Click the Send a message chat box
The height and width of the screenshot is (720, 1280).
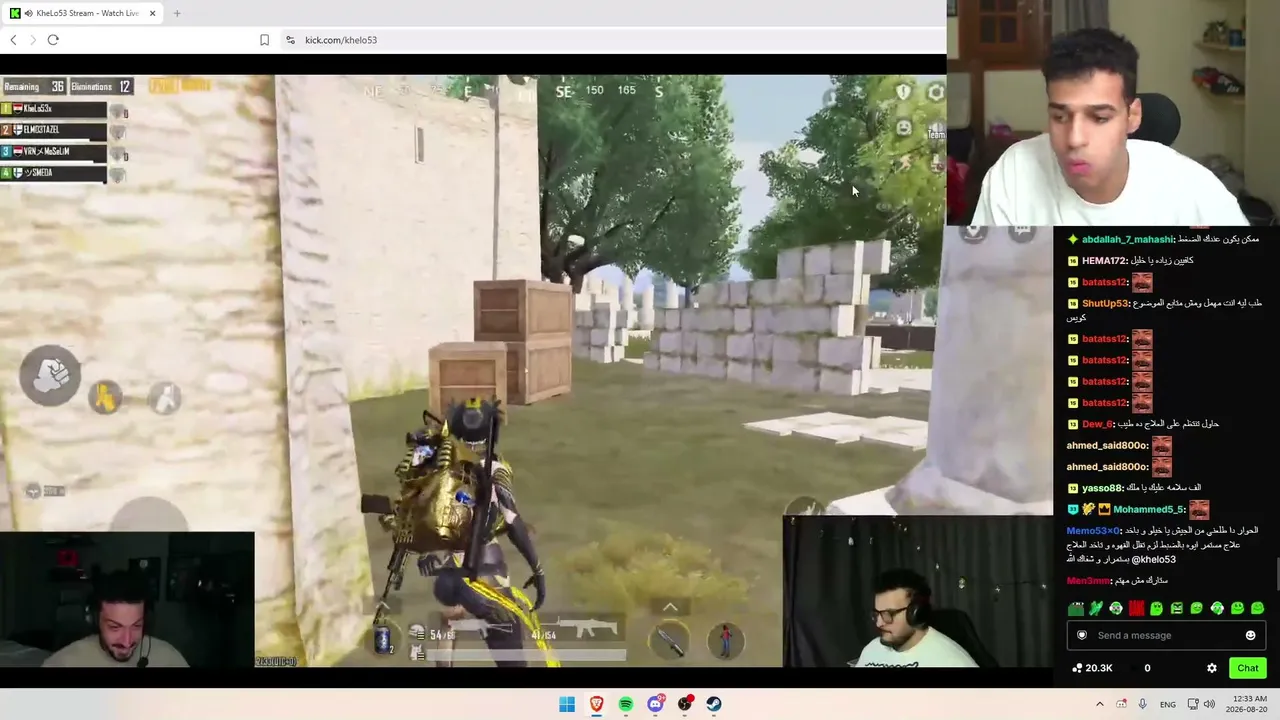coord(1165,636)
